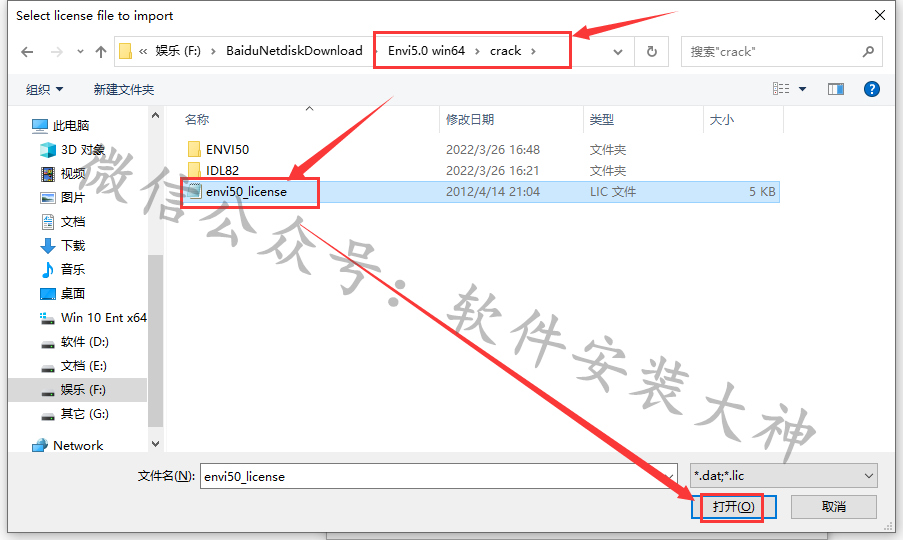Viewport: 903px width, 540px height.
Task: Select 文档 (E:) drive
Action: [84, 366]
